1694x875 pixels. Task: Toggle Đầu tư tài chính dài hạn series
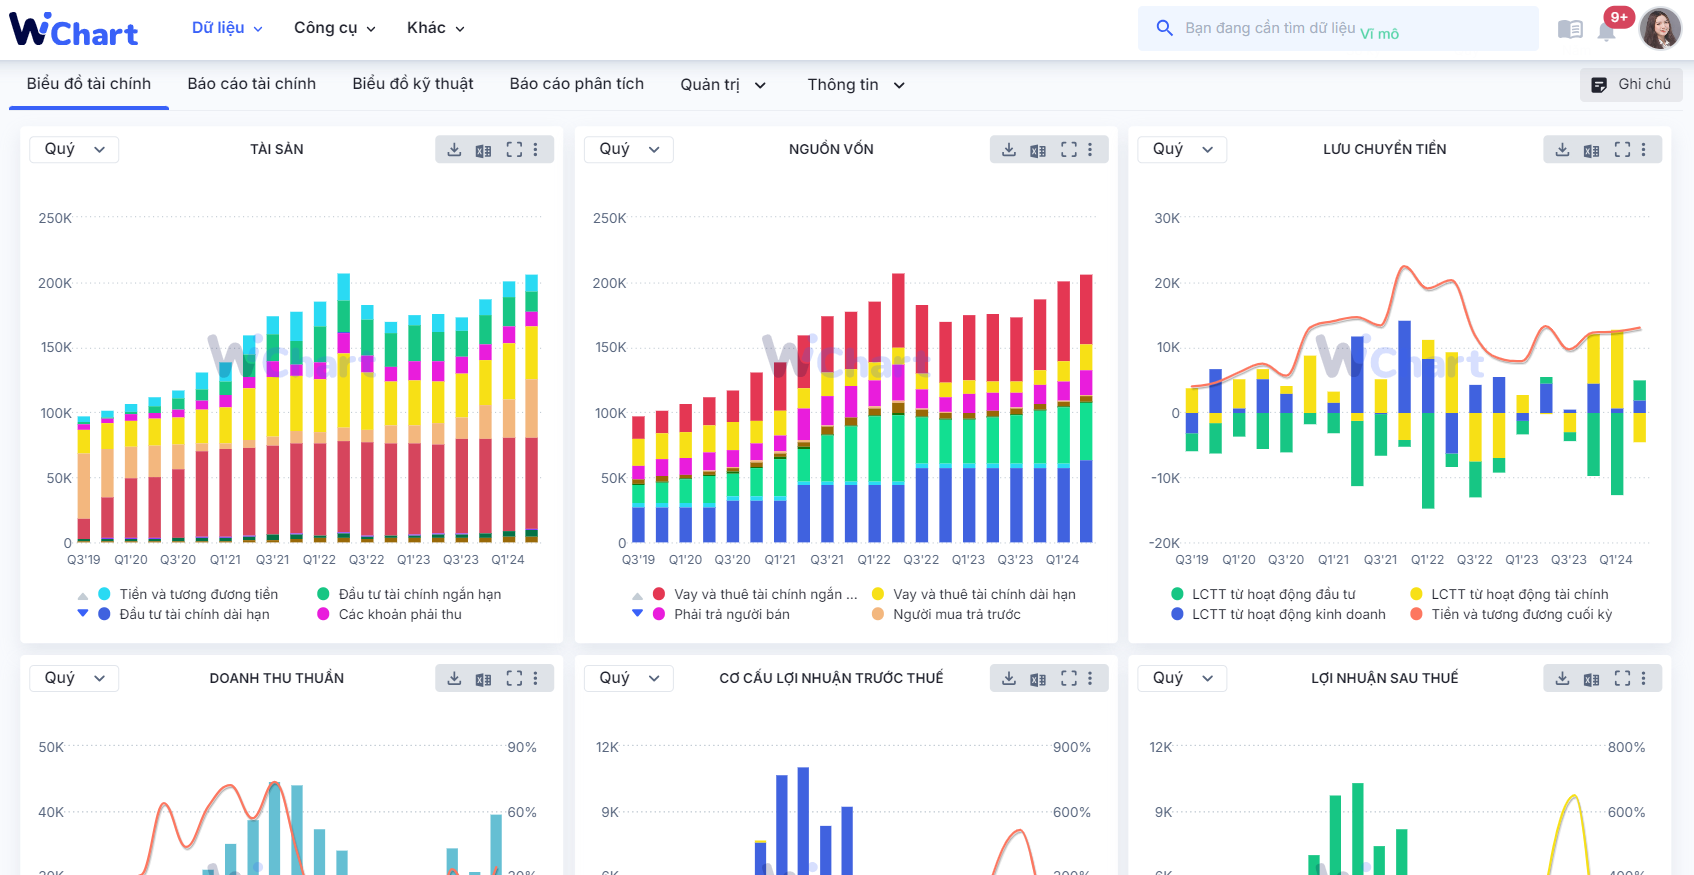tap(185, 614)
